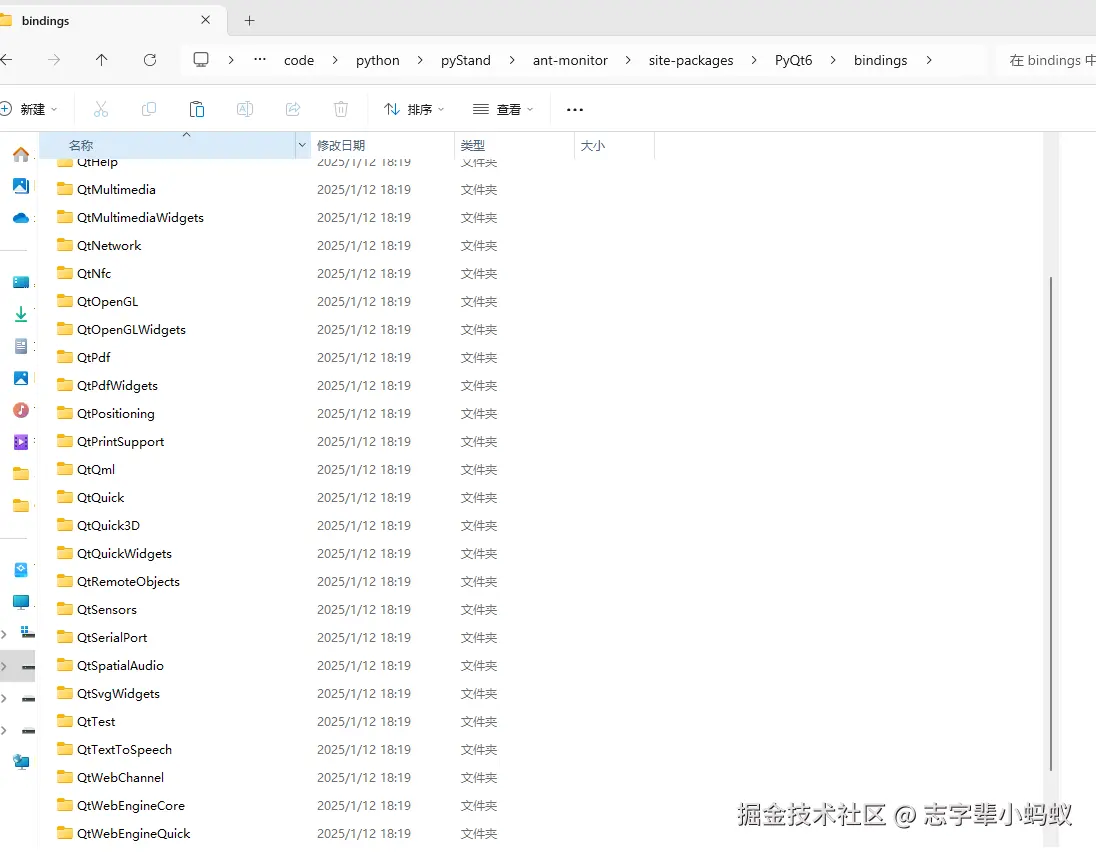This screenshot has width=1096, height=852.
Task: Sort by the Size column header
Action: tap(614, 145)
